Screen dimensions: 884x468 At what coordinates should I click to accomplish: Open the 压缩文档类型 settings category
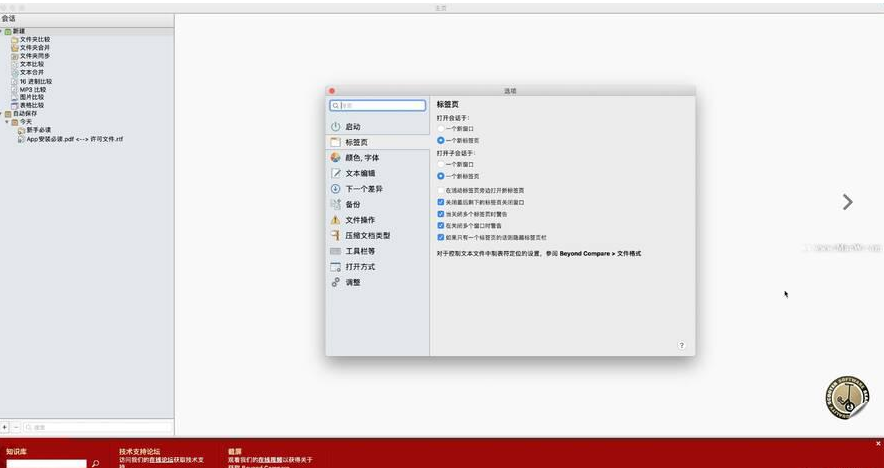[x=367, y=235]
